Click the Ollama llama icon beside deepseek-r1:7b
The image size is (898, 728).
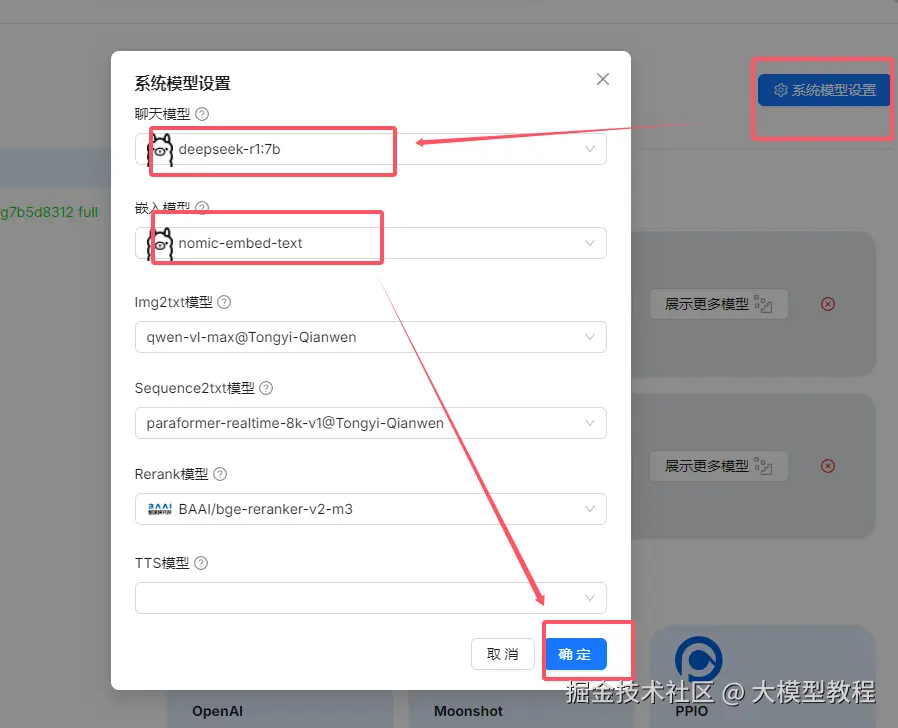click(160, 149)
